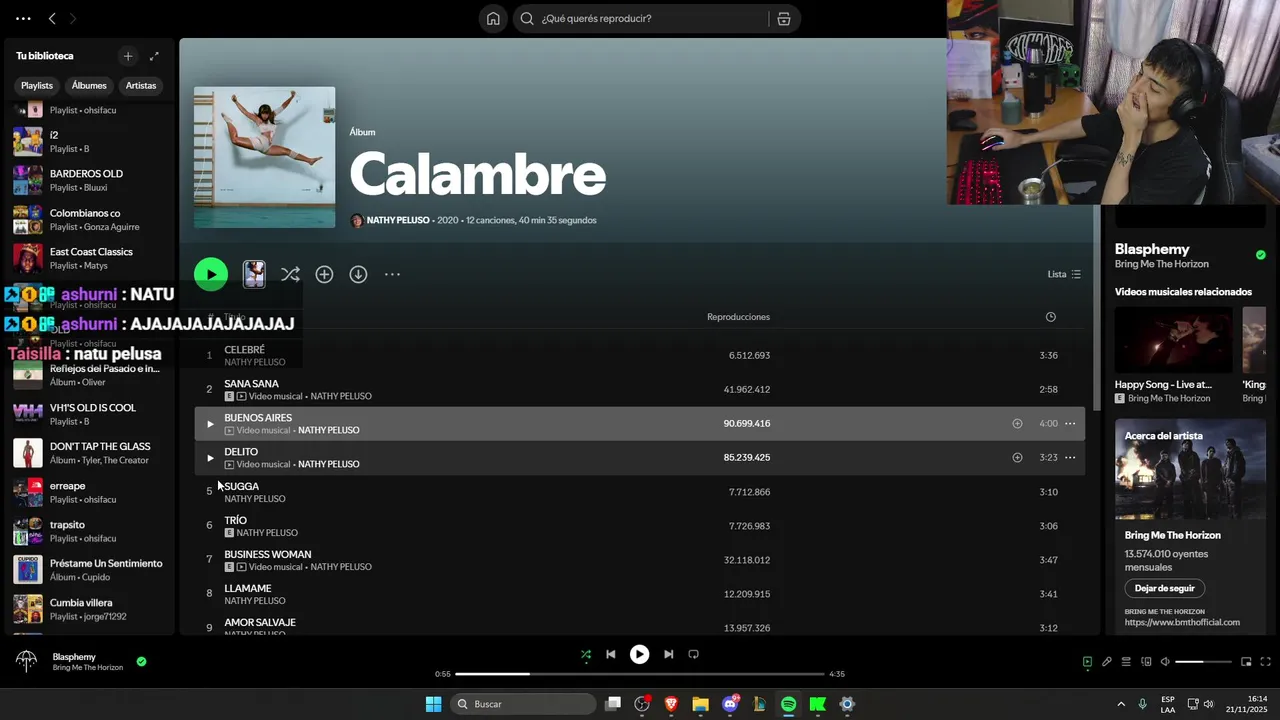Mute Spotify with the speaker icon
This screenshot has width=1280, height=720.
pos(1165,662)
